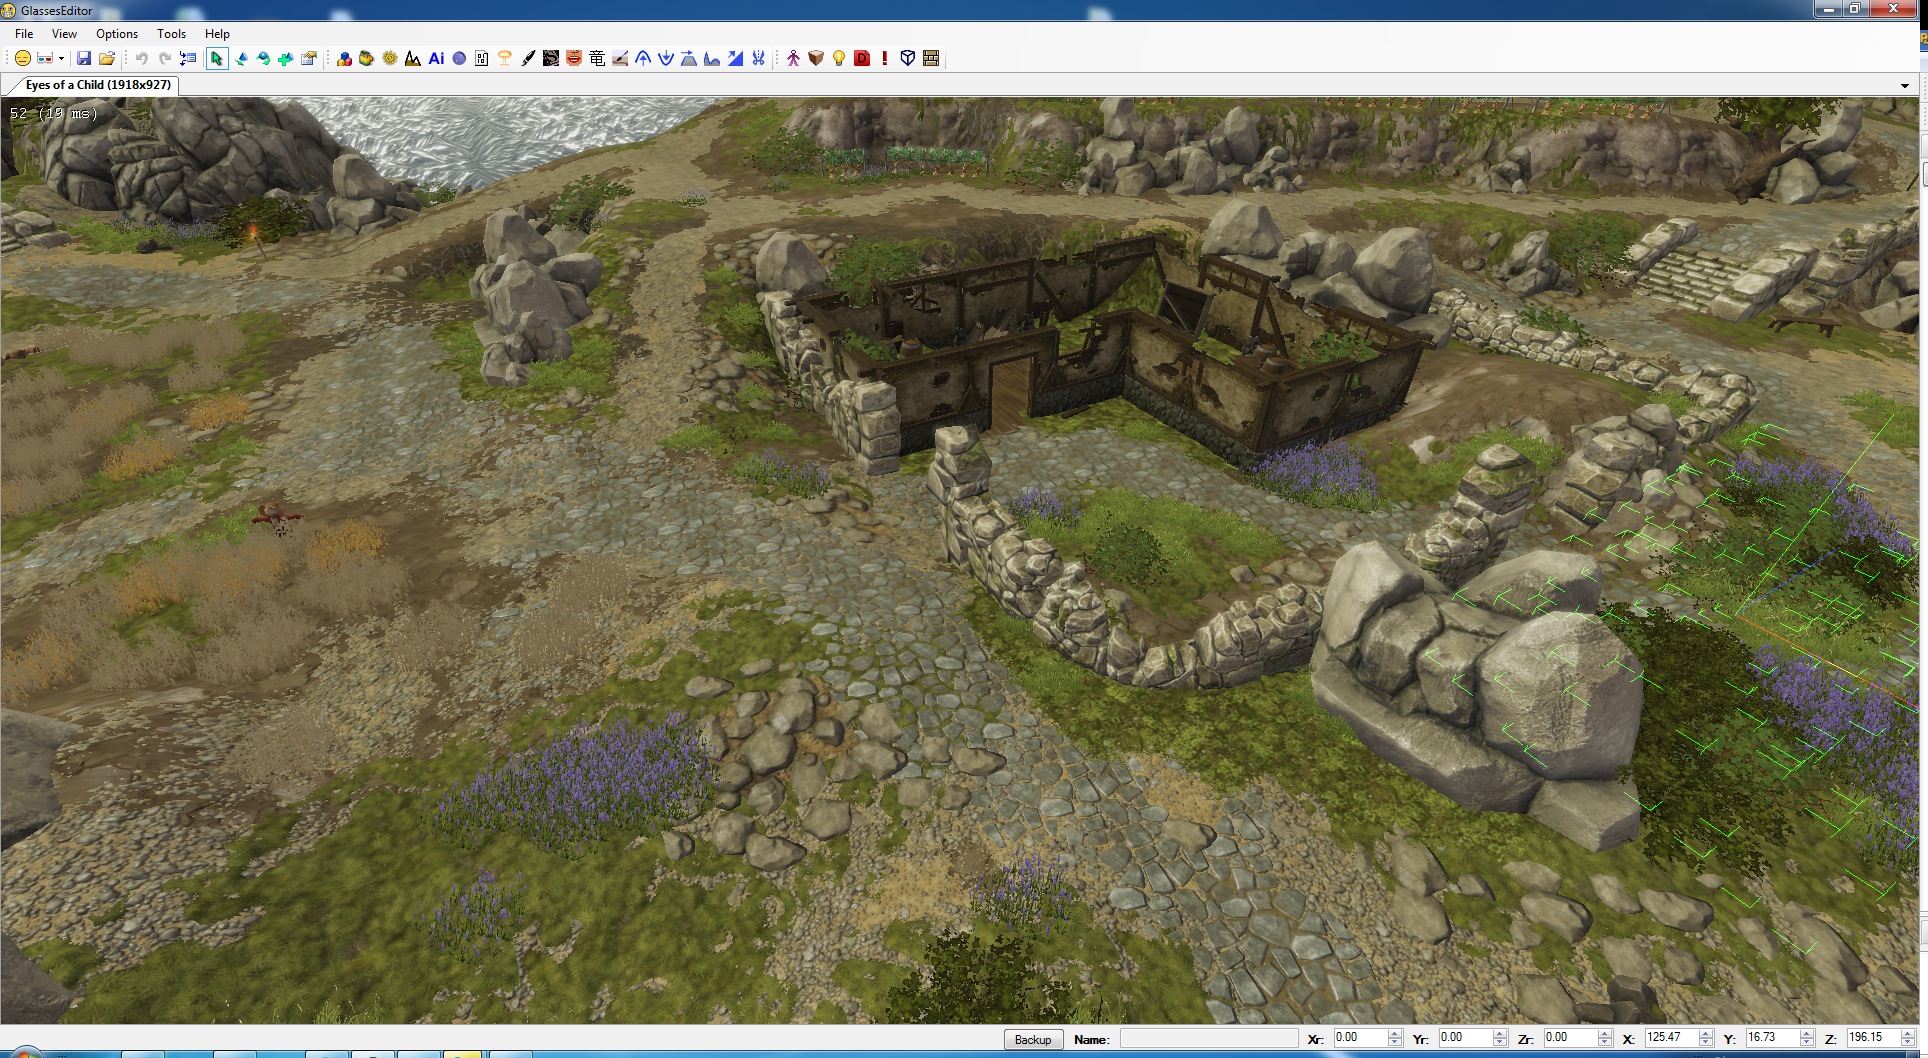The height and width of the screenshot is (1058, 1928).
Task: Click the save (floppy disk) icon
Action: click(x=84, y=59)
